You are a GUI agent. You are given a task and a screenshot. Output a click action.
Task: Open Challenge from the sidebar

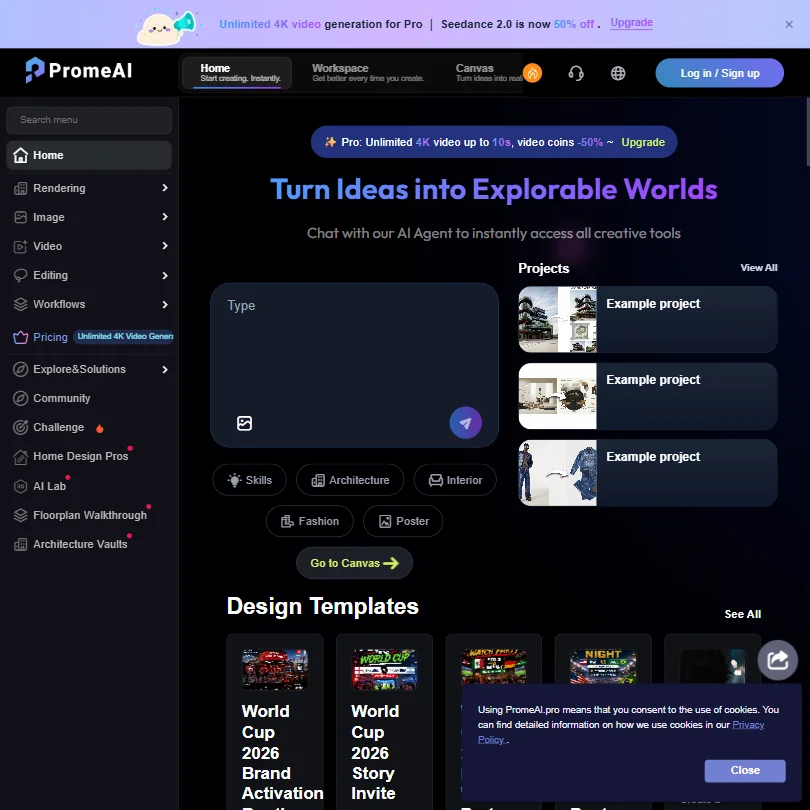(58, 427)
